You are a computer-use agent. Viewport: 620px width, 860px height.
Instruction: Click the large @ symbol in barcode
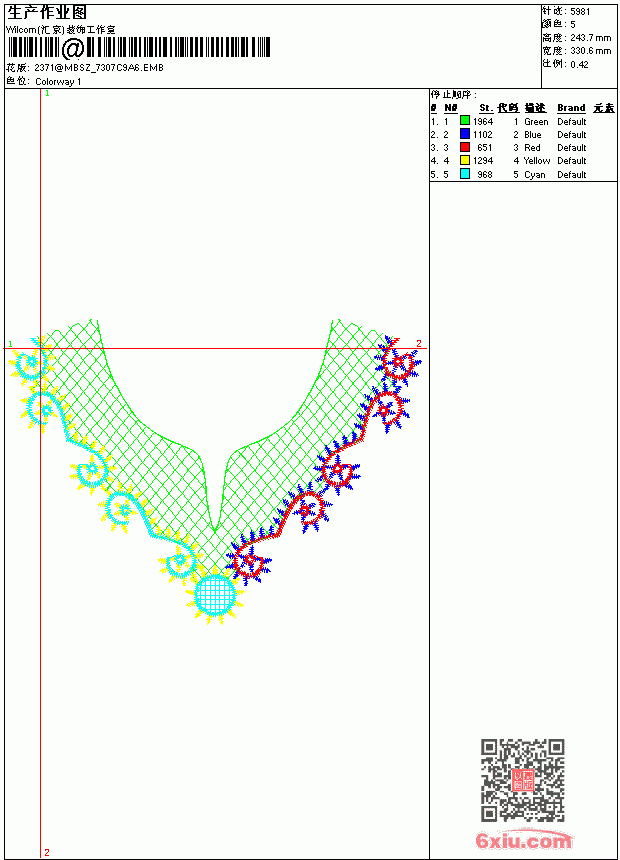click(72, 48)
